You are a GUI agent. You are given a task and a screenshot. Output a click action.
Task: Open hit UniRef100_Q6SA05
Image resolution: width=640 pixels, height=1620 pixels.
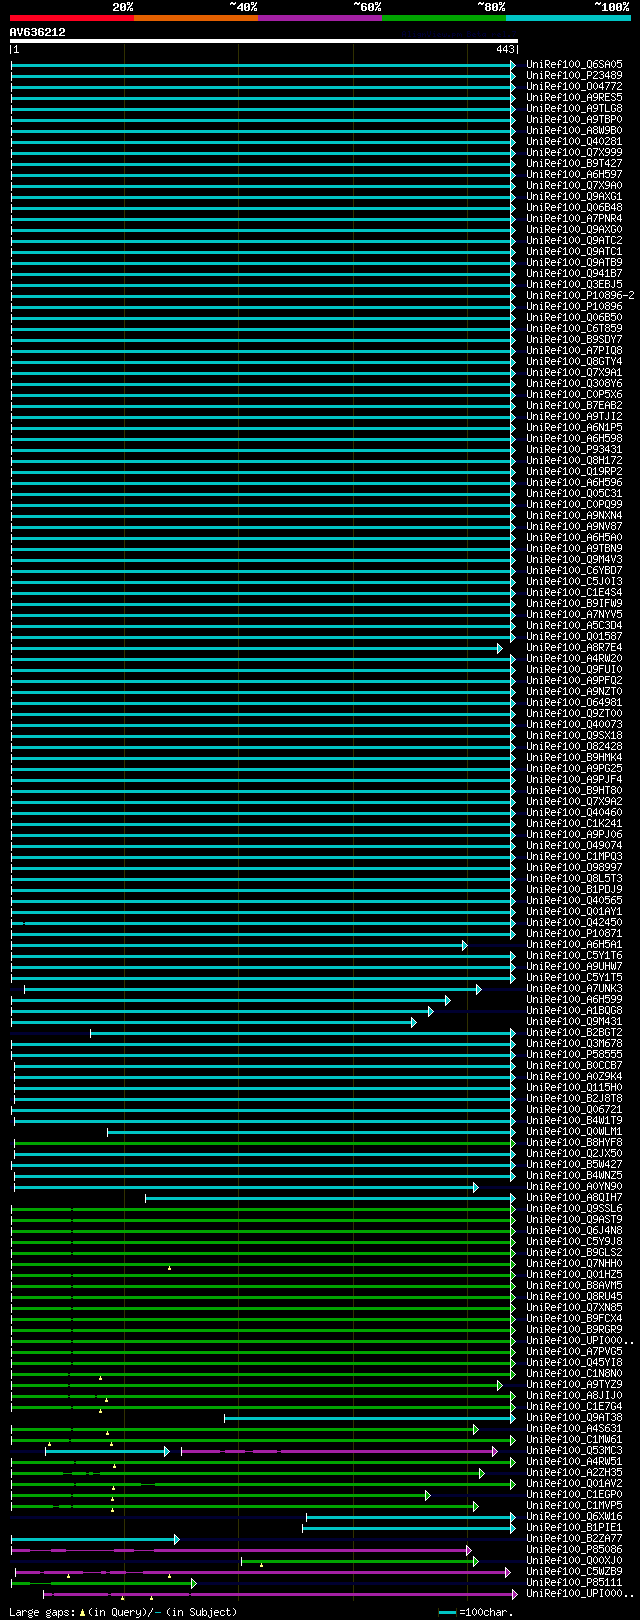coord(574,65)
